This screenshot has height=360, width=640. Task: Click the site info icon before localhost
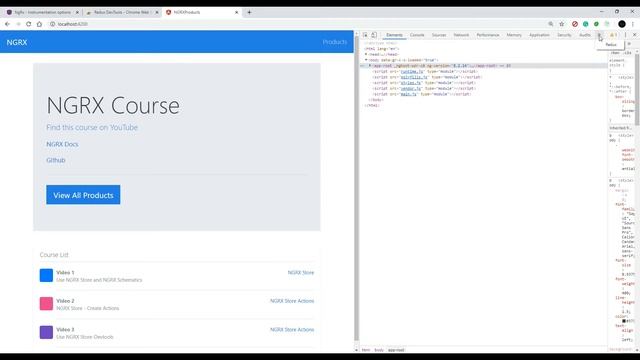point(52,24)
